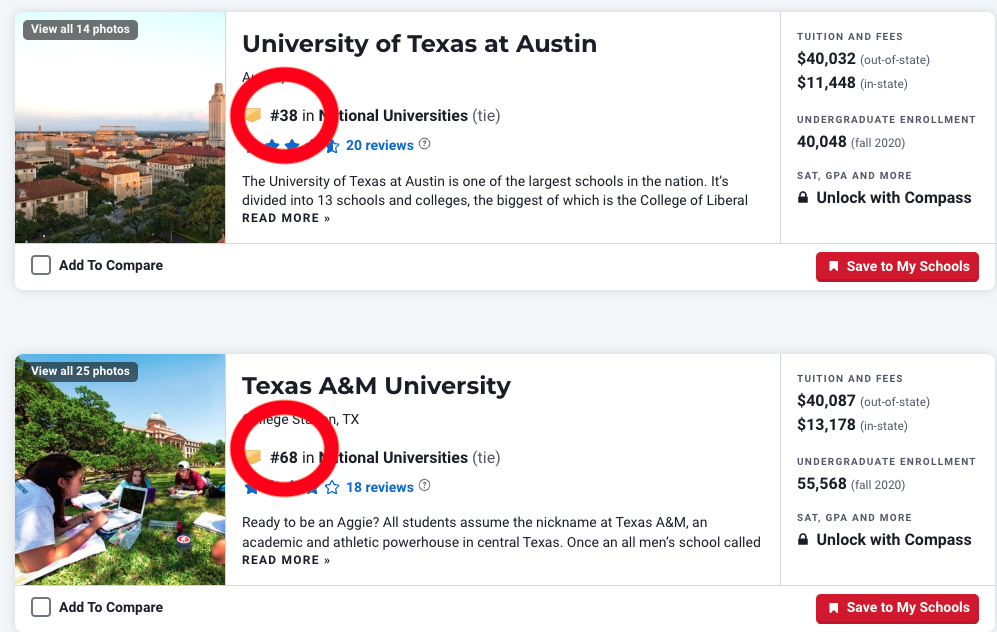997x632 pixels.
Task: View all 25 photos of Texas A&M
Action: (80, 371)
